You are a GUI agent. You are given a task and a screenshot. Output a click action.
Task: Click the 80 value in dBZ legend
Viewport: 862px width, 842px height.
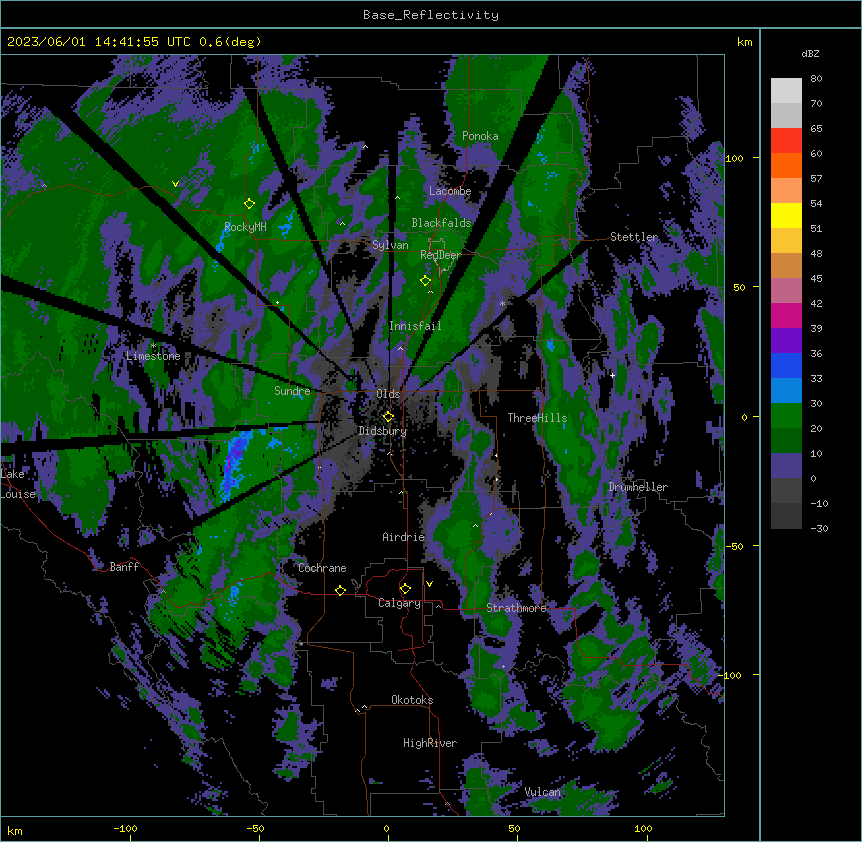(816, 78)
